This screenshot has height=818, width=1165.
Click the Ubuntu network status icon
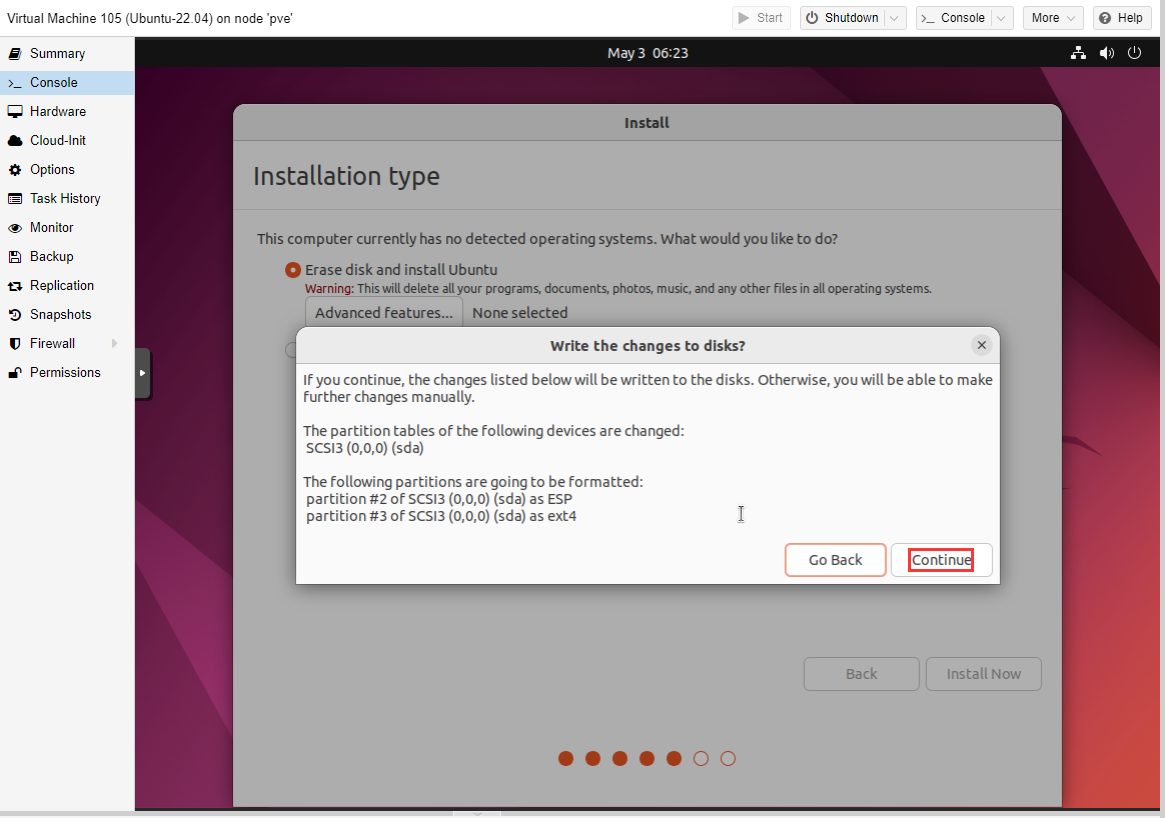tap(1078, 53)
